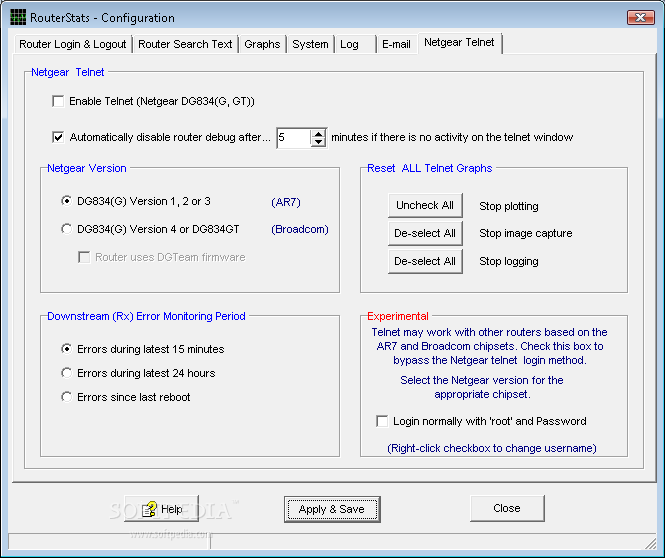Click the Experimental group heading
665x558 pixels.
pyautogui.click(x=397, y=316)
